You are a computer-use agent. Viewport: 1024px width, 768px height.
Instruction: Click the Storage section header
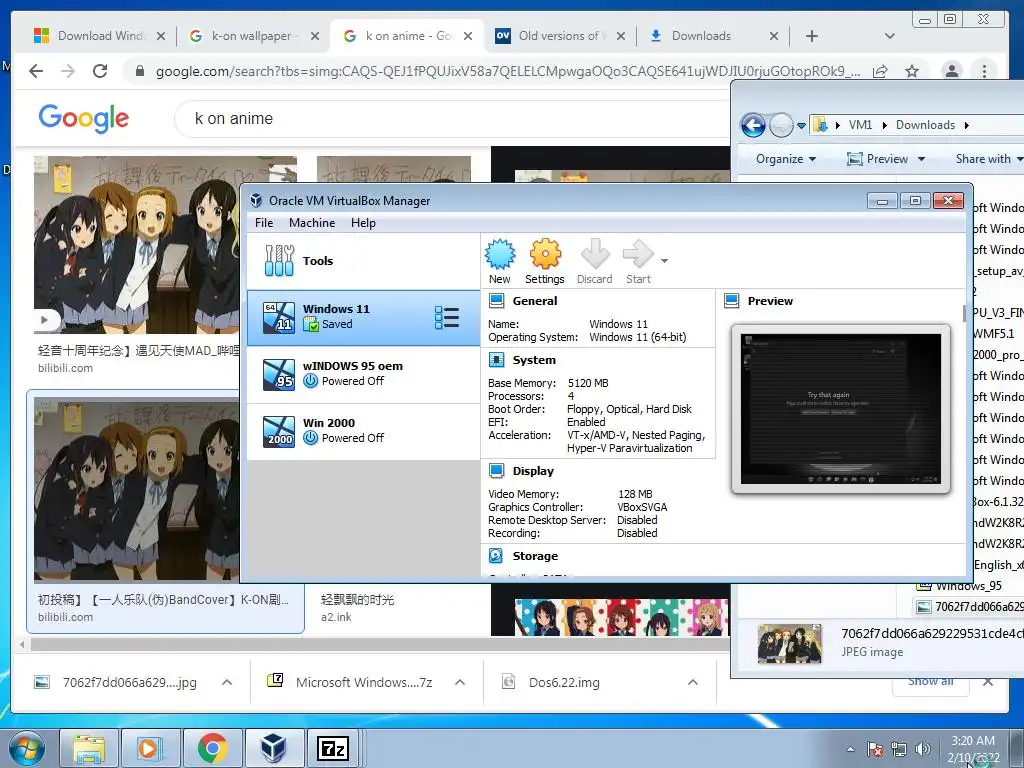[535, 556]
